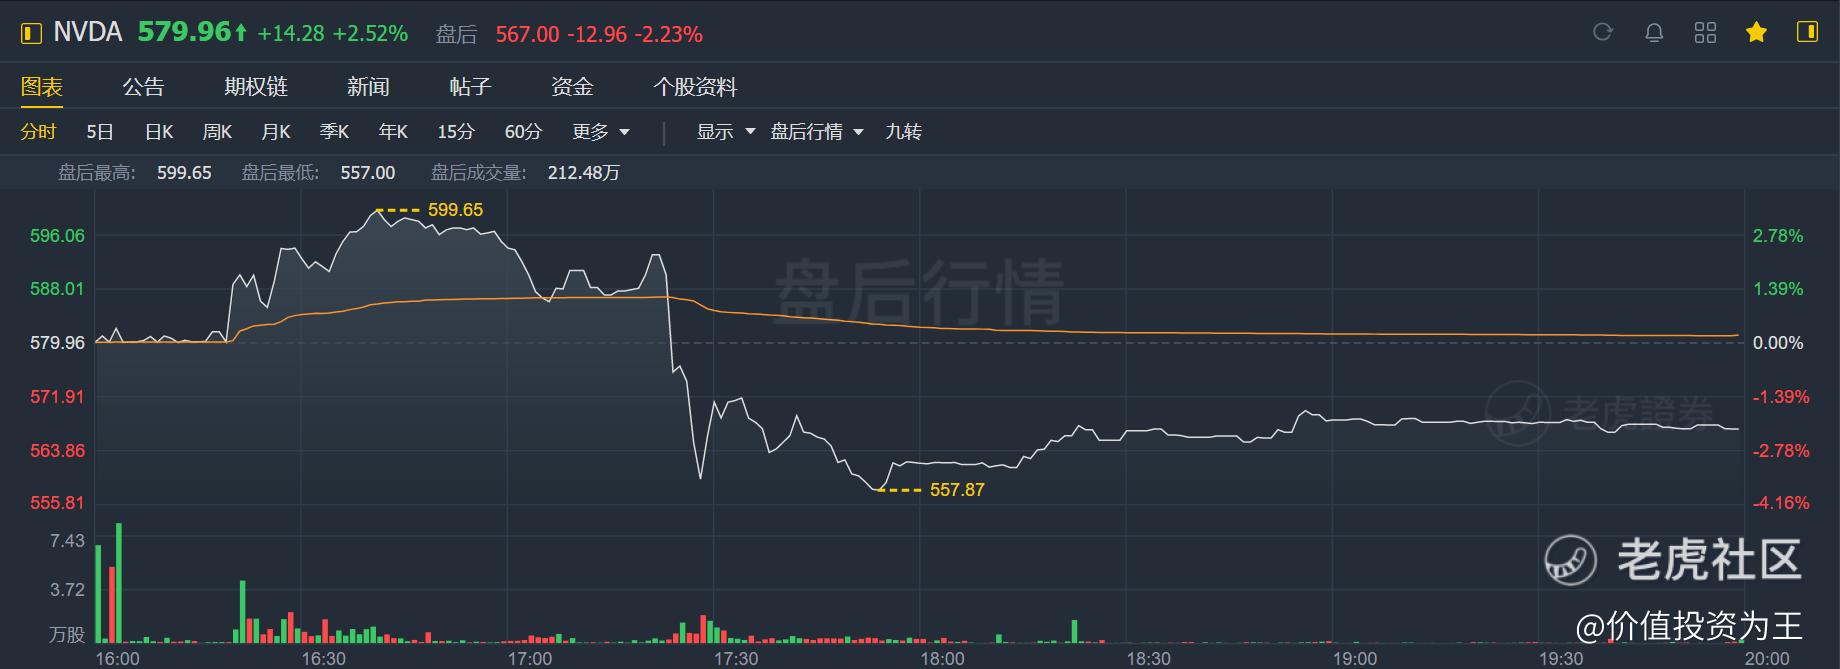Image resolution: width=1840 pixels, height=669 pixels.
Task: Switch to 日K chart
Action: pyautogui.click(x=159, y=132)
